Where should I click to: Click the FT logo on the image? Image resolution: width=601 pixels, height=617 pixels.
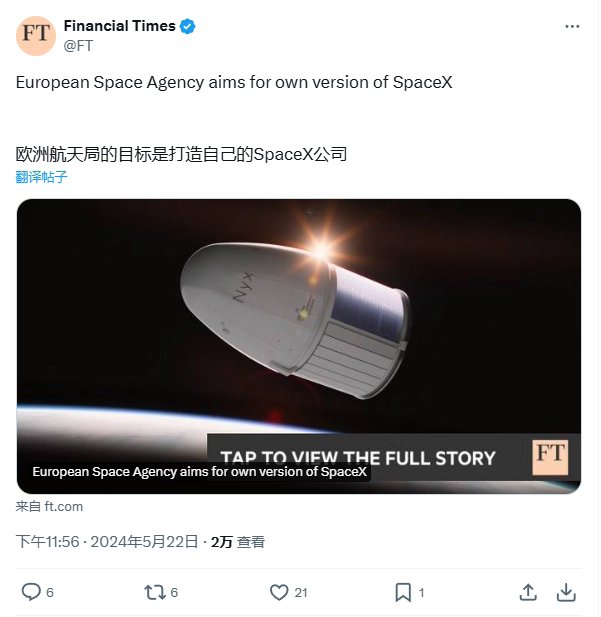pyautogui.click(x=550, y=455)
